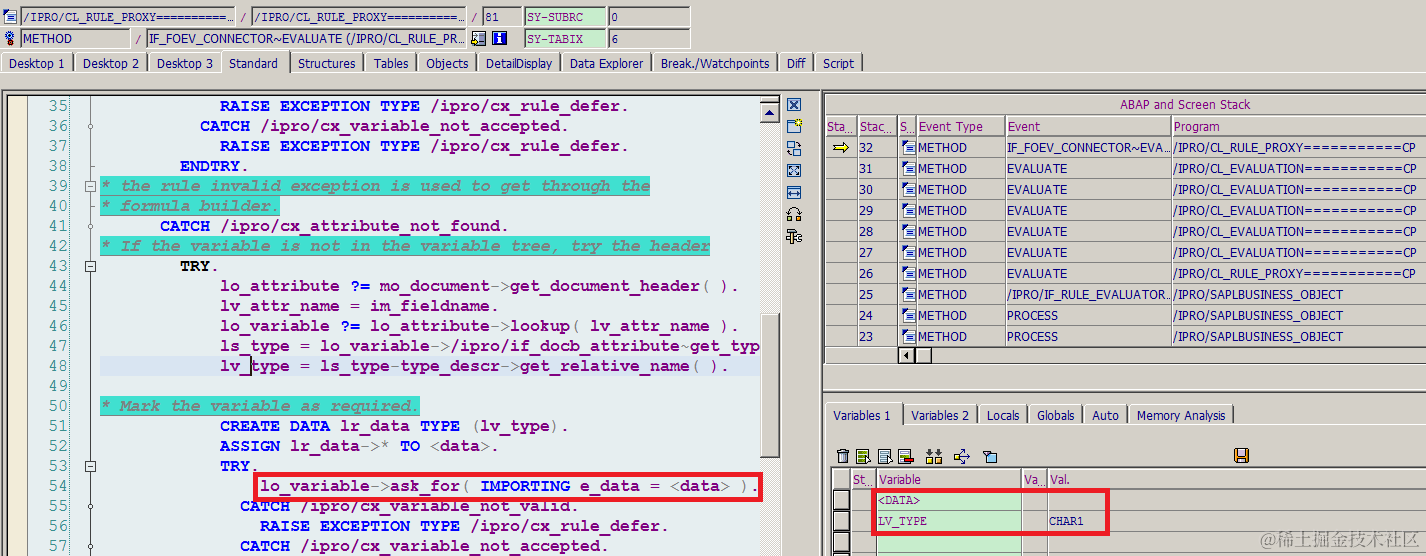The image size is (1426, 556).
Task: Click the gear icon beside METHOD field
Action: click(10, 38)
